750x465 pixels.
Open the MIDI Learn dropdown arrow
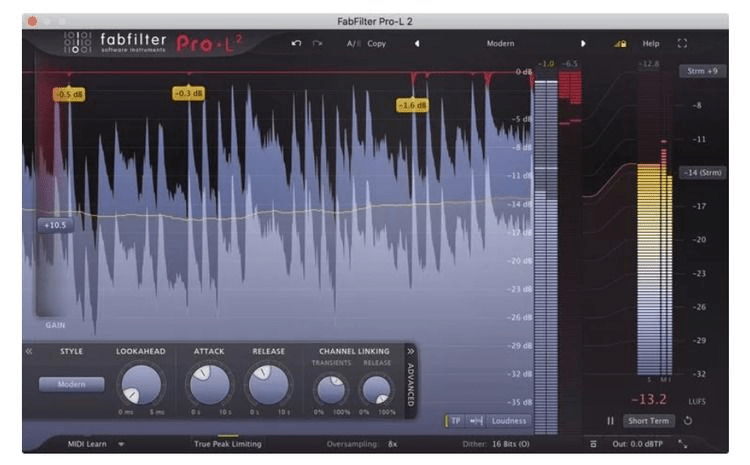pos(121,444)
